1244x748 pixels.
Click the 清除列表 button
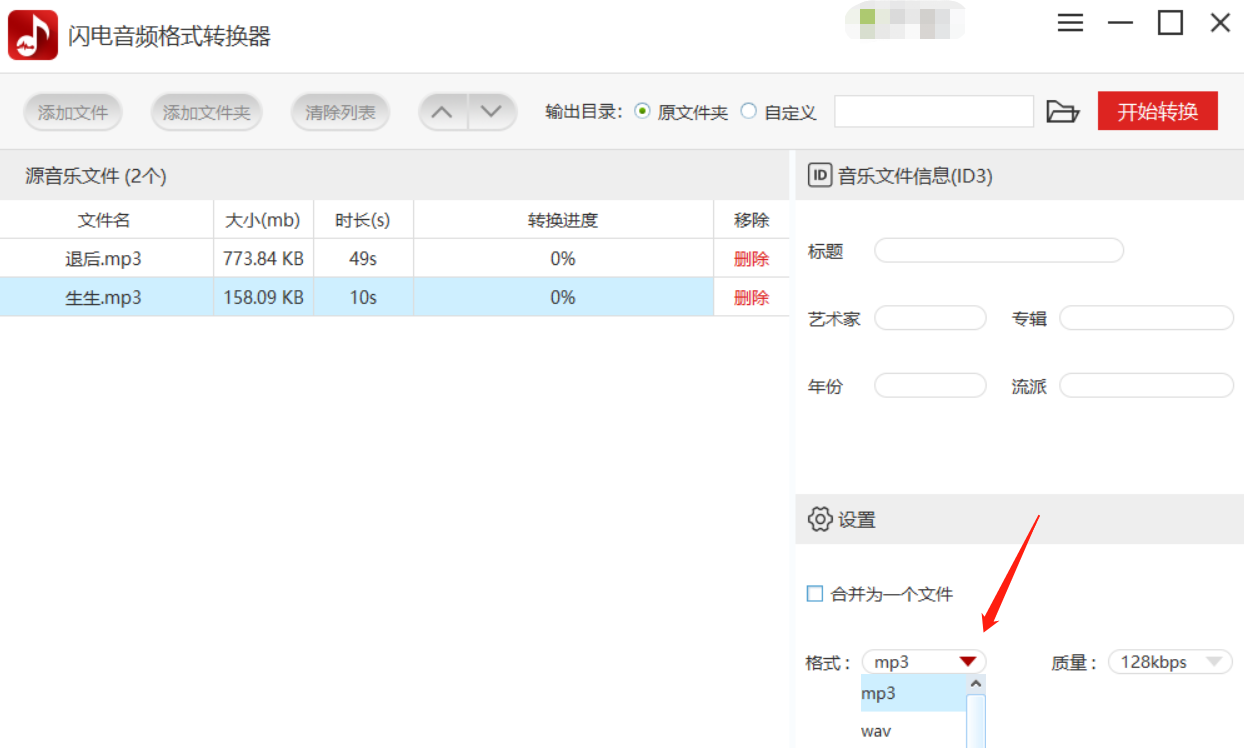pos(341,112)
